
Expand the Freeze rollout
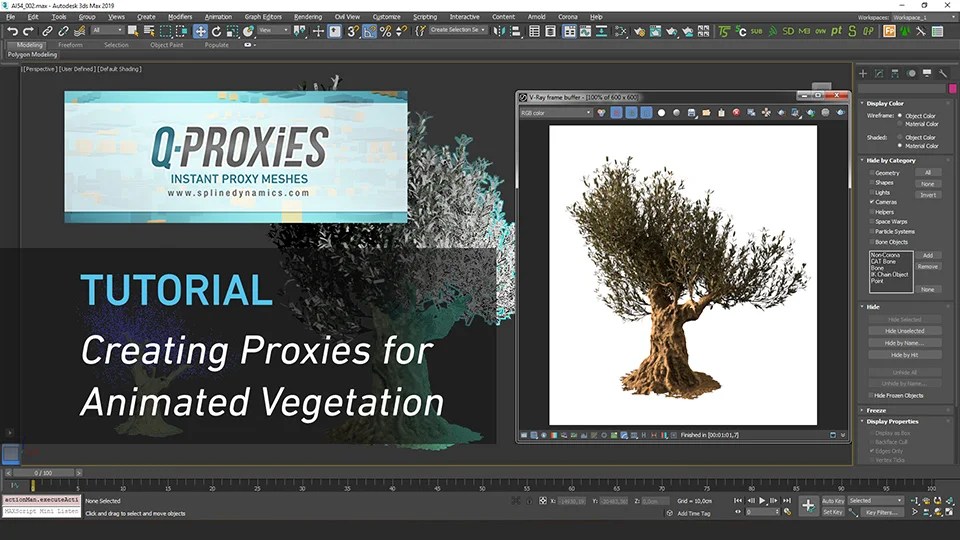point(876,410)
